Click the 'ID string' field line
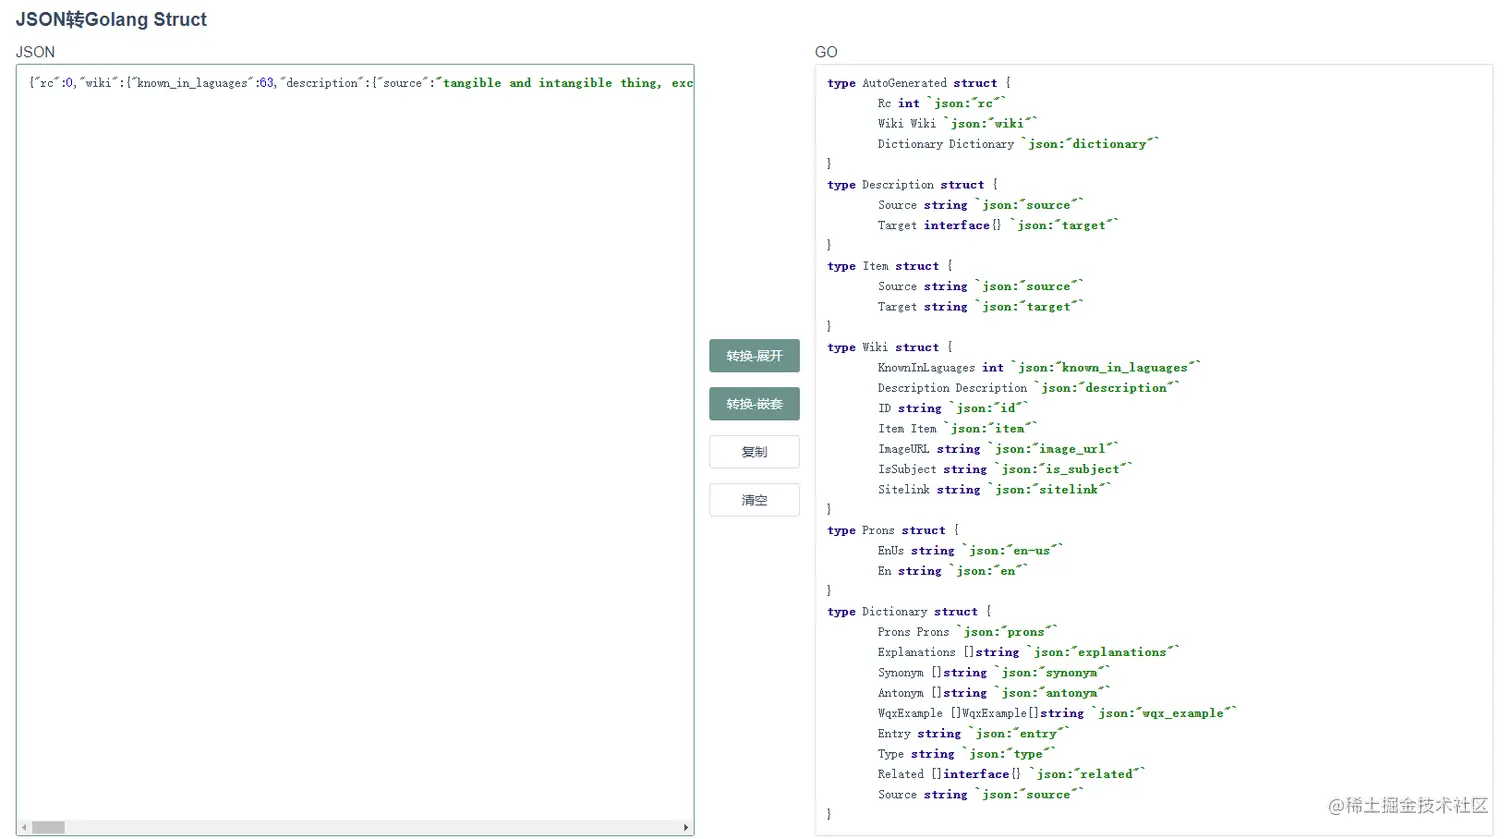This screenshot has width=1512, height=839. [x=953, y=408]
